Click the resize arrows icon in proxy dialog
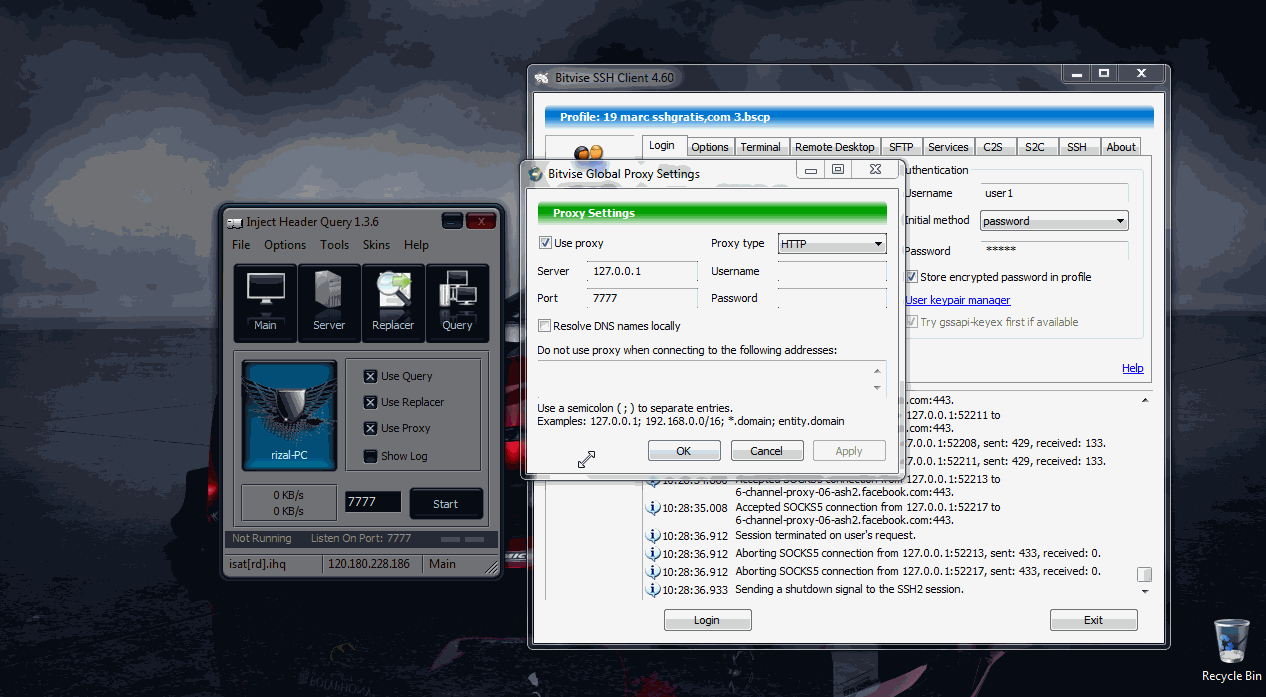 click(x=587, y=458)
